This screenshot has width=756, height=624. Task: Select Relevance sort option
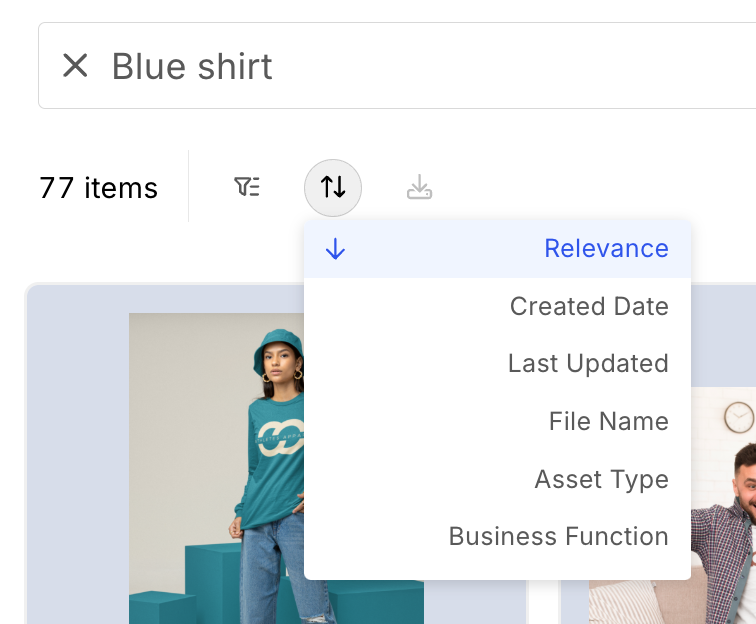[x=605, y=249]
